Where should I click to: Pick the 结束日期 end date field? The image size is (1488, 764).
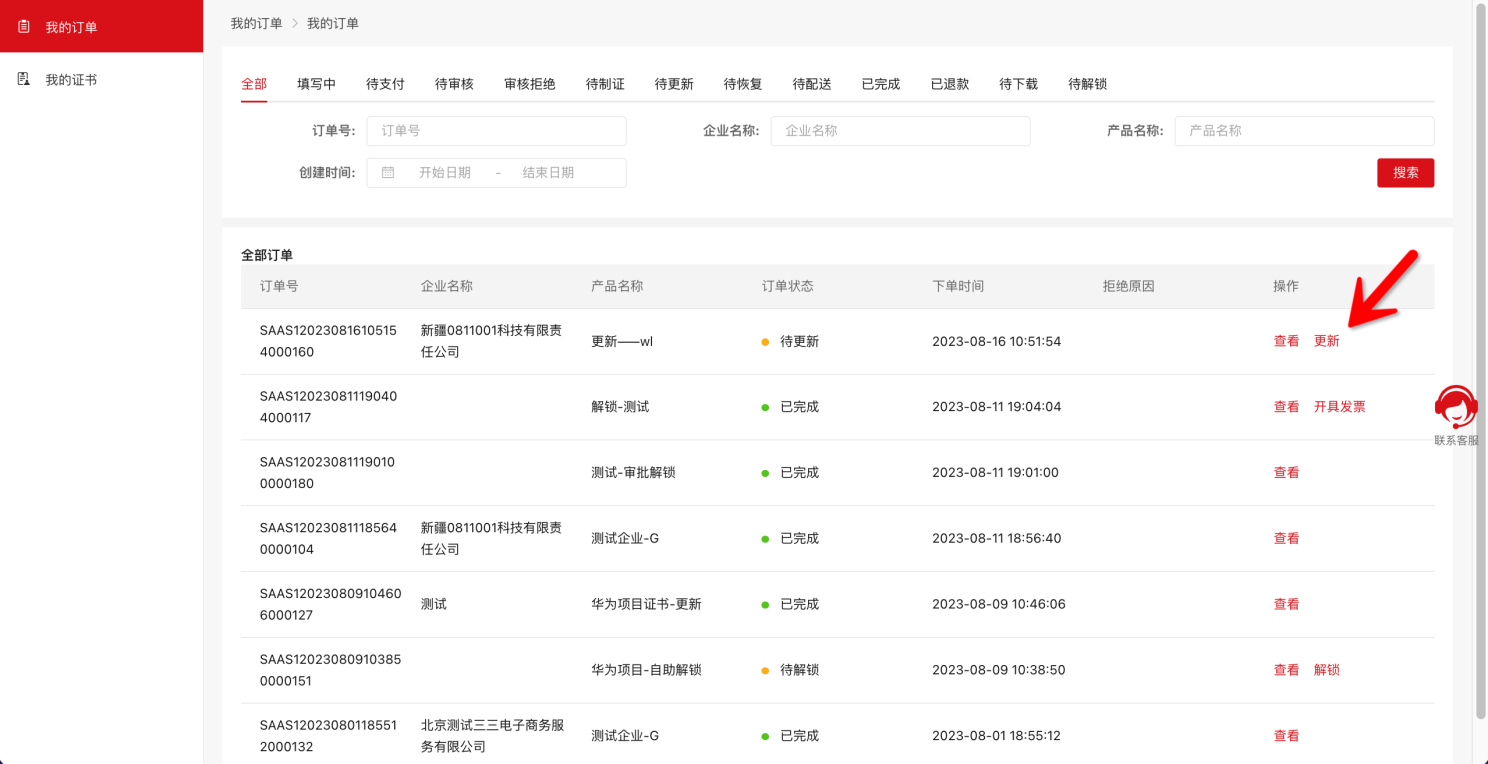(x=548, y=173)
